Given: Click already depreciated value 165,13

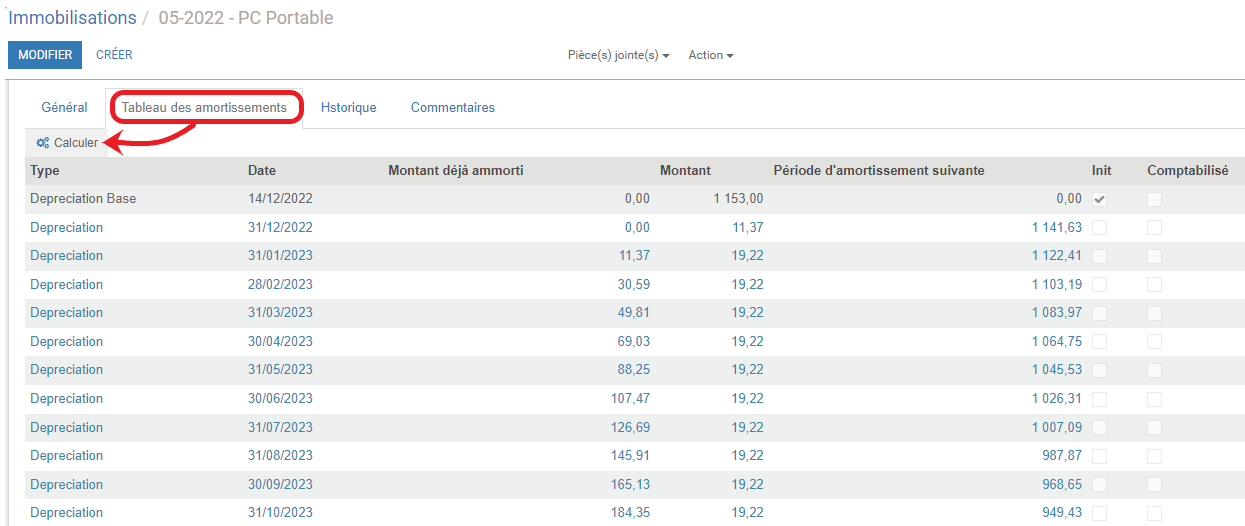Looking at the screenshot, I should [x=629, y=485].
